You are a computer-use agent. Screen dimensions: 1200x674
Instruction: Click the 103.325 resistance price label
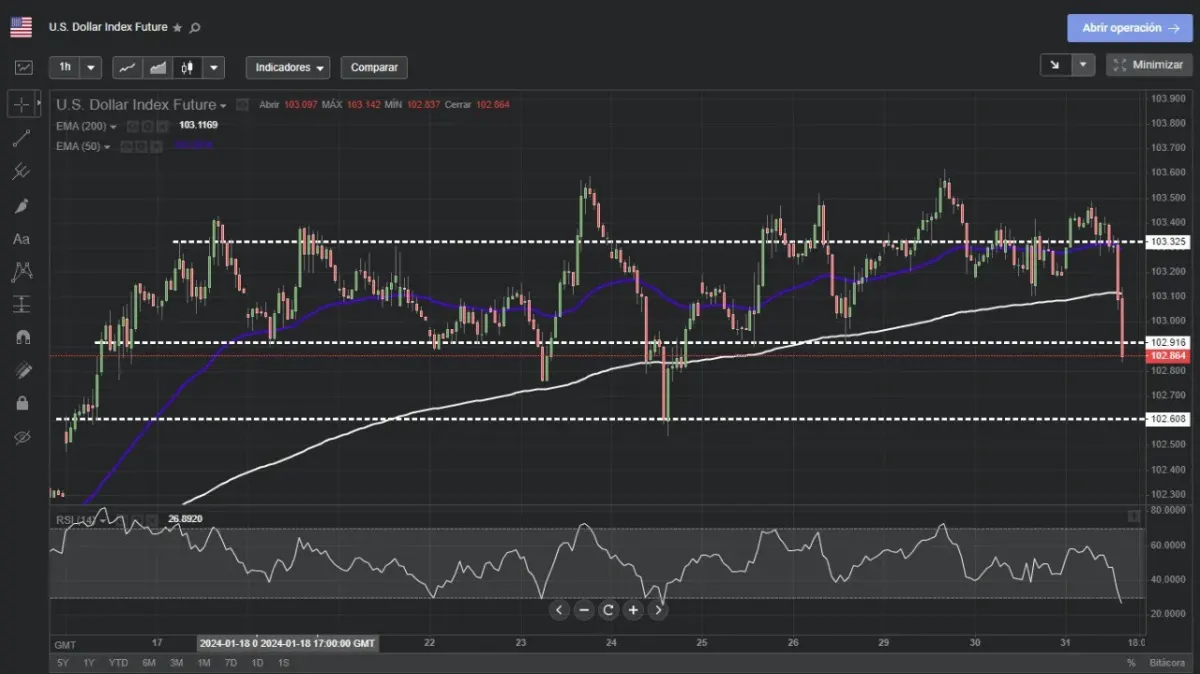pyautogui.click(x=1168, y=242)
